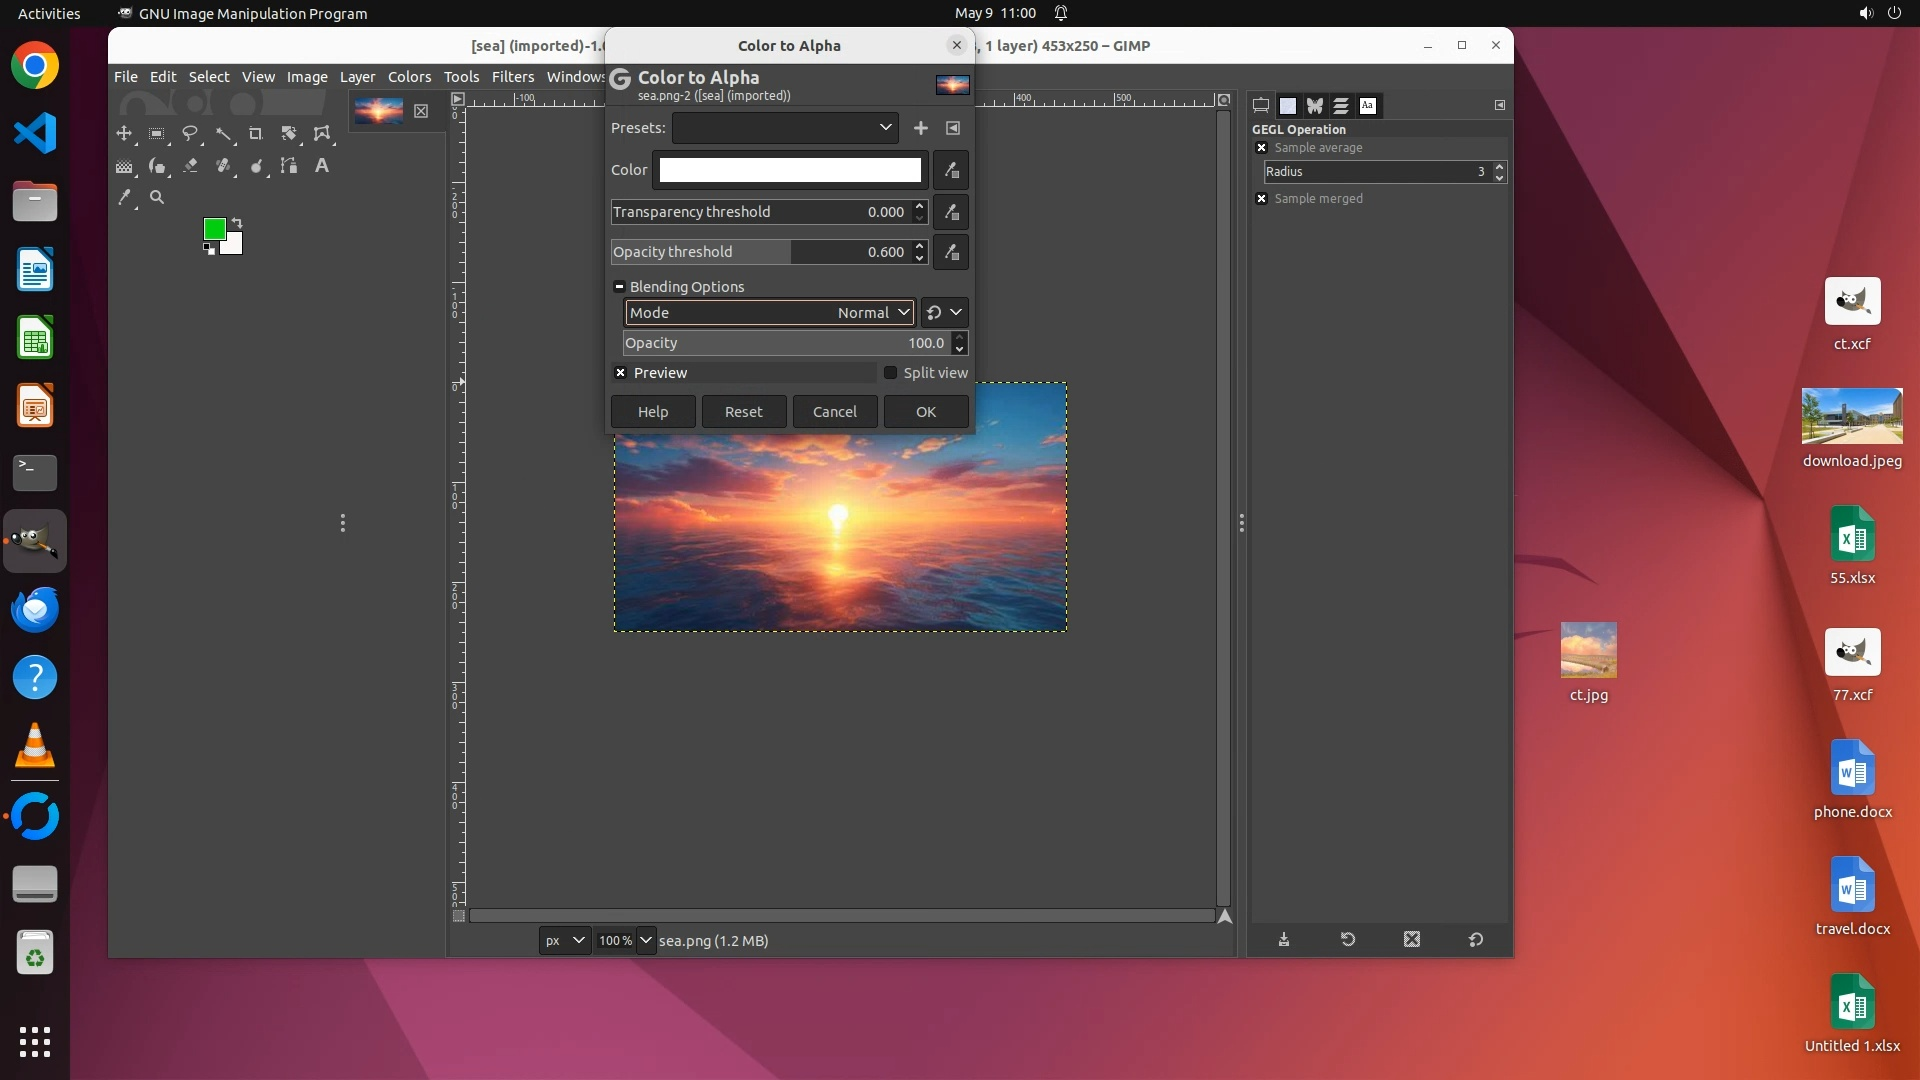Open the Presets dropdown
This screenshot has width=1920, height=1080.
pos(785,128)
